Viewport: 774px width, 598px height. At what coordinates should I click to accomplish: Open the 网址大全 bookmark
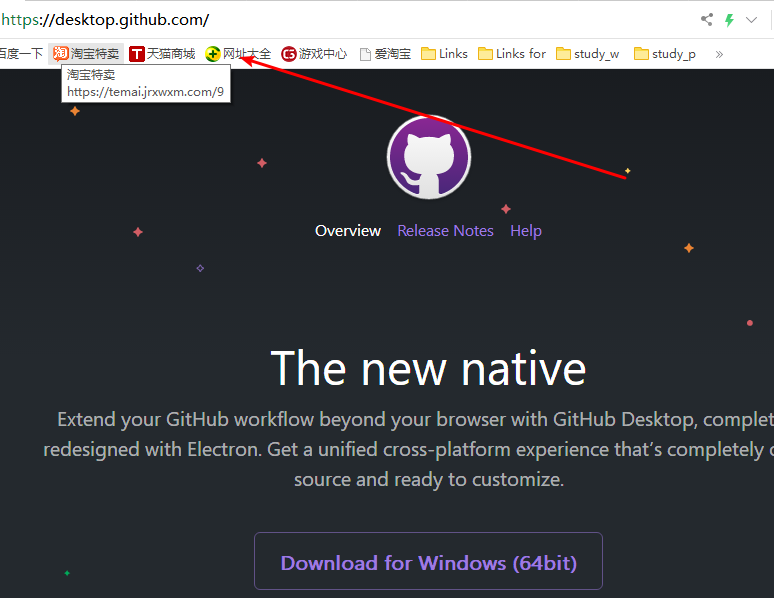[238, 53]
